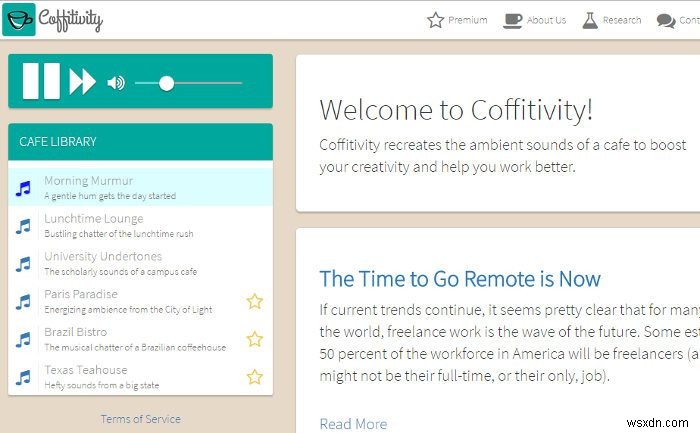Open the Research page
Viewport: 700px width, 433px height.
622,20
